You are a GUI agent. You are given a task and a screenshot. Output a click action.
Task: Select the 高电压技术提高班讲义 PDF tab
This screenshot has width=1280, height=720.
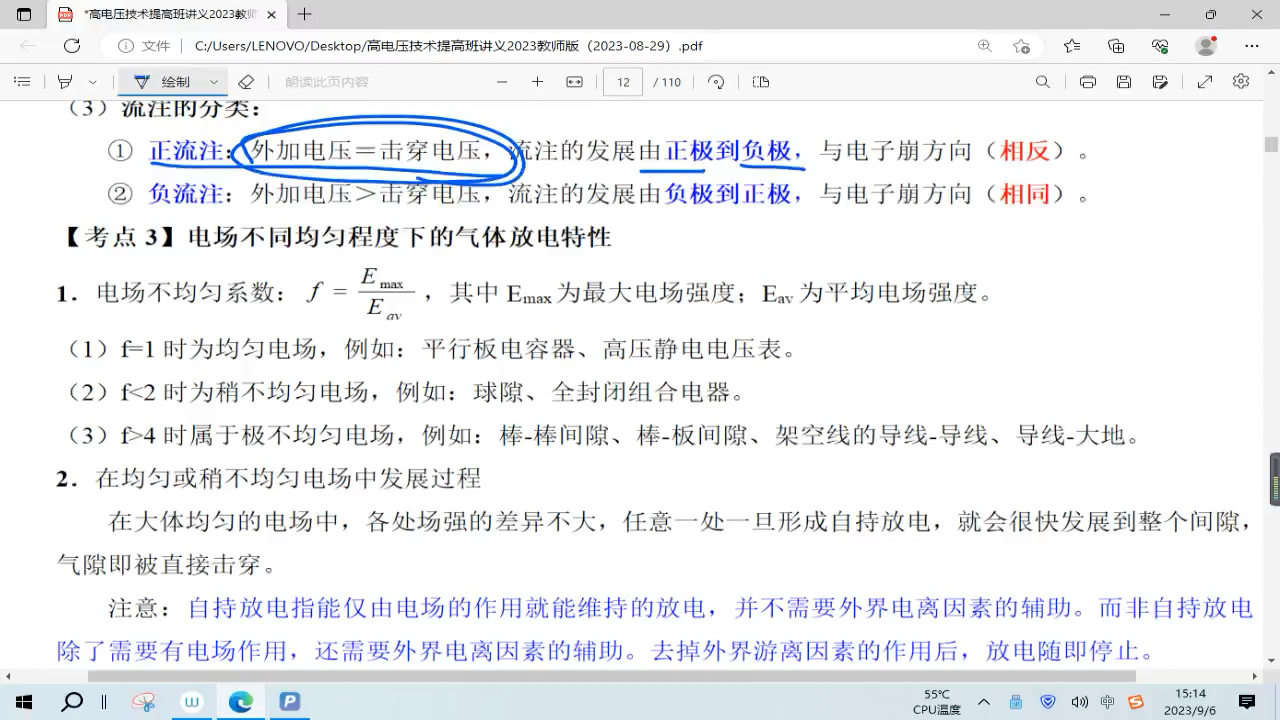click(165, 14)
